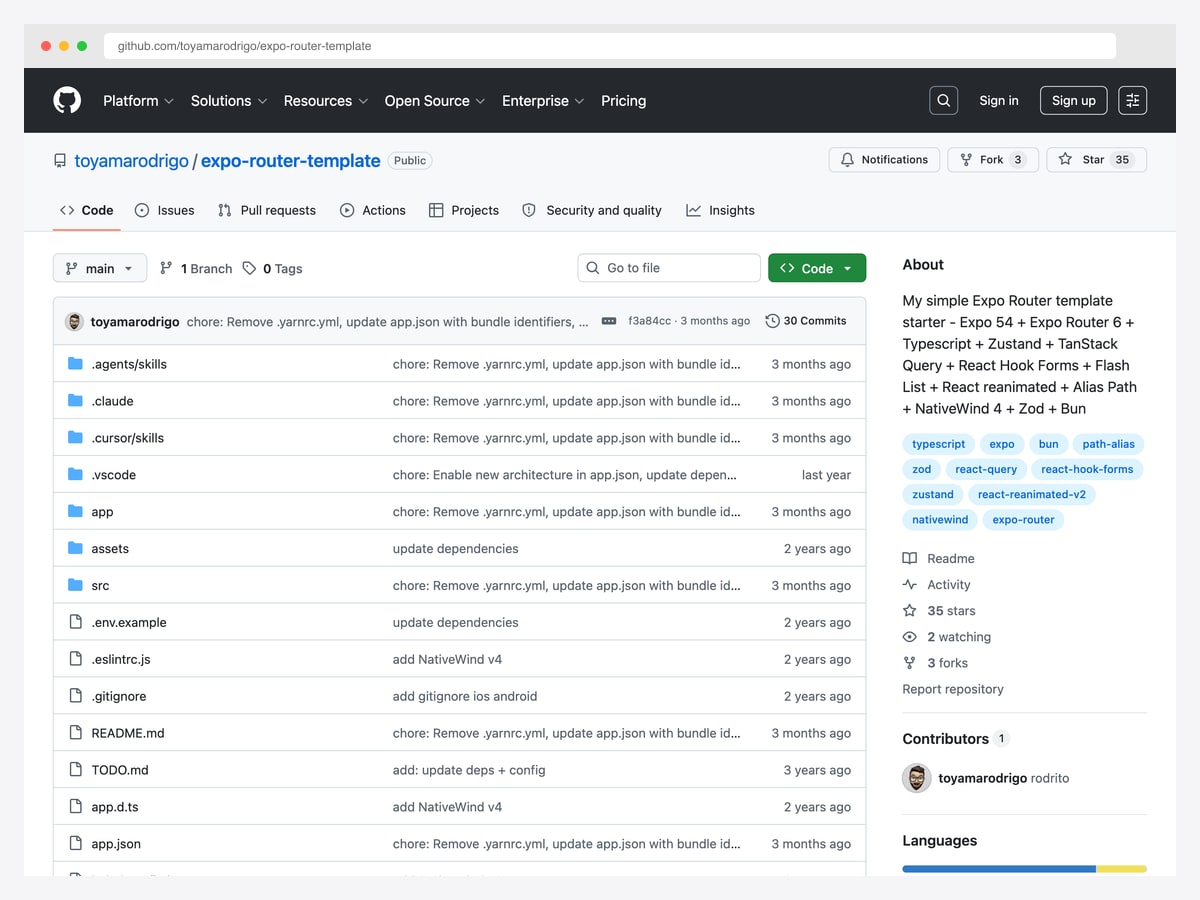Screen dimensions: 1200x900
Task: Open the Security and quality tab
Action: [592, 210]
